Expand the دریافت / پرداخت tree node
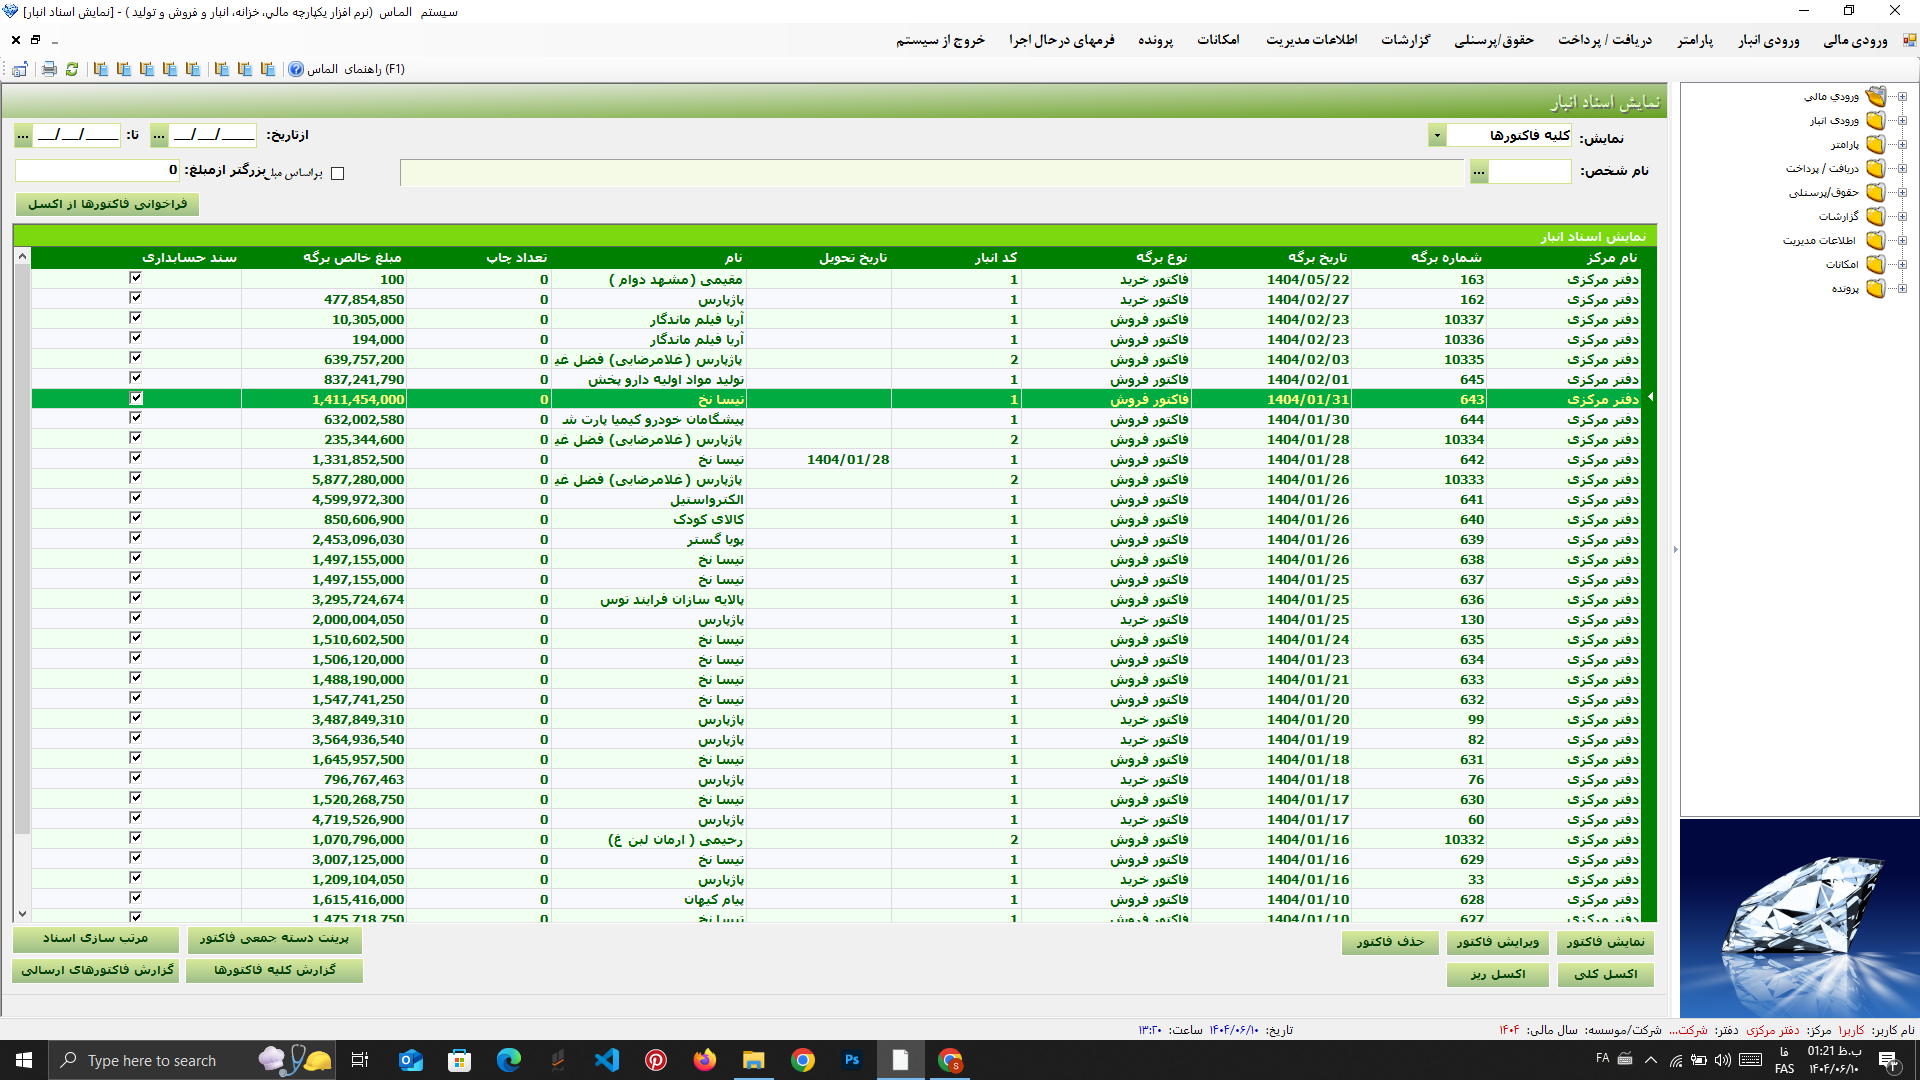Viewport: 1920px width, 1080px height. tap(1902, 168)
